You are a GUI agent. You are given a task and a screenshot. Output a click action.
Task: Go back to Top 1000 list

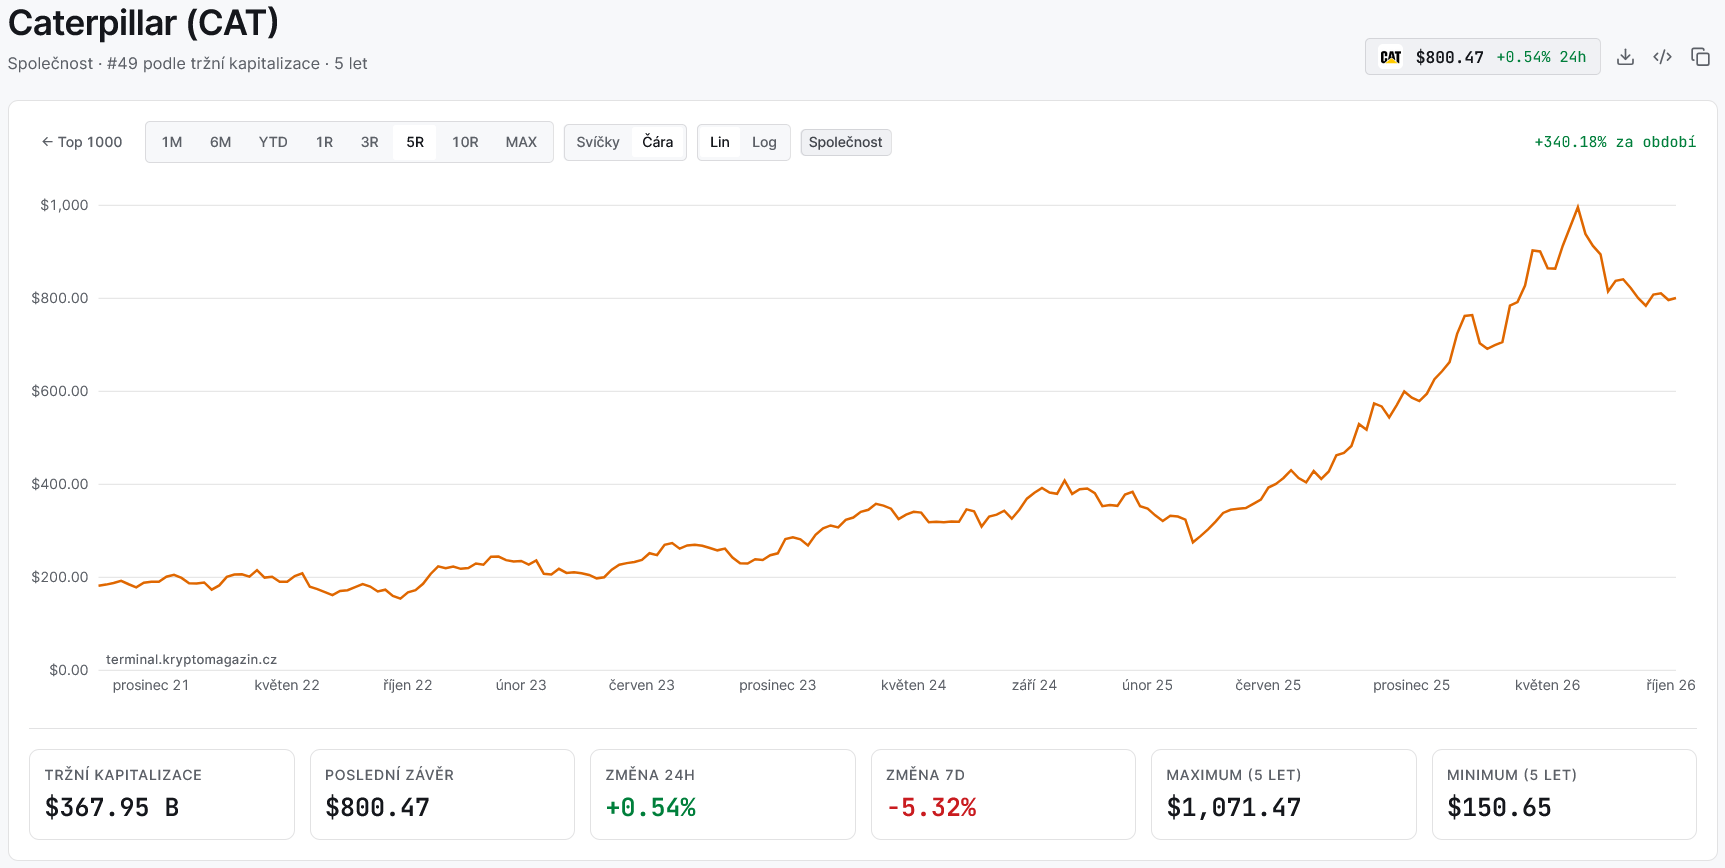[82, 142]
